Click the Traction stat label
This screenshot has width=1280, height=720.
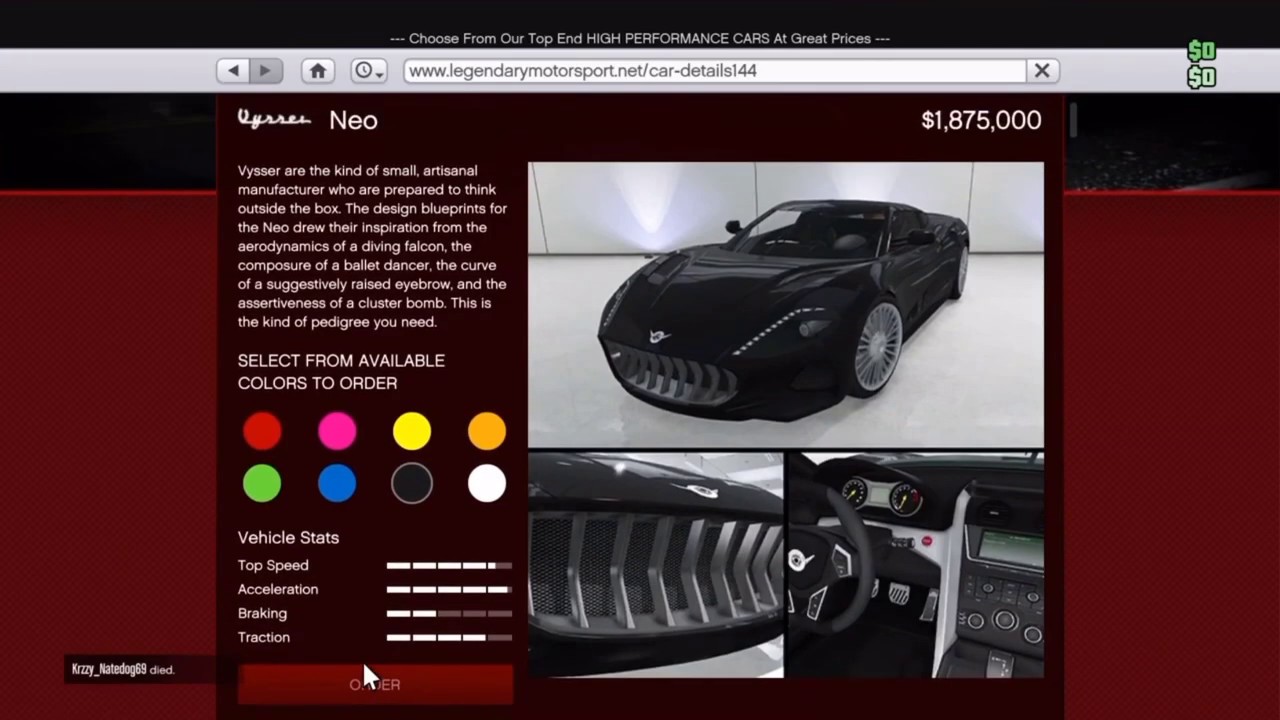(x=264, y=638)
